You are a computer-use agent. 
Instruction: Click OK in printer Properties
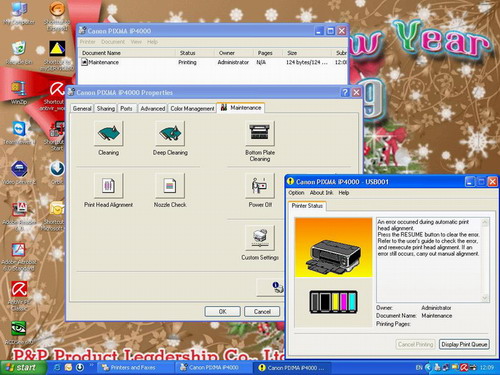pyautogui.click(x=222, y=312)
